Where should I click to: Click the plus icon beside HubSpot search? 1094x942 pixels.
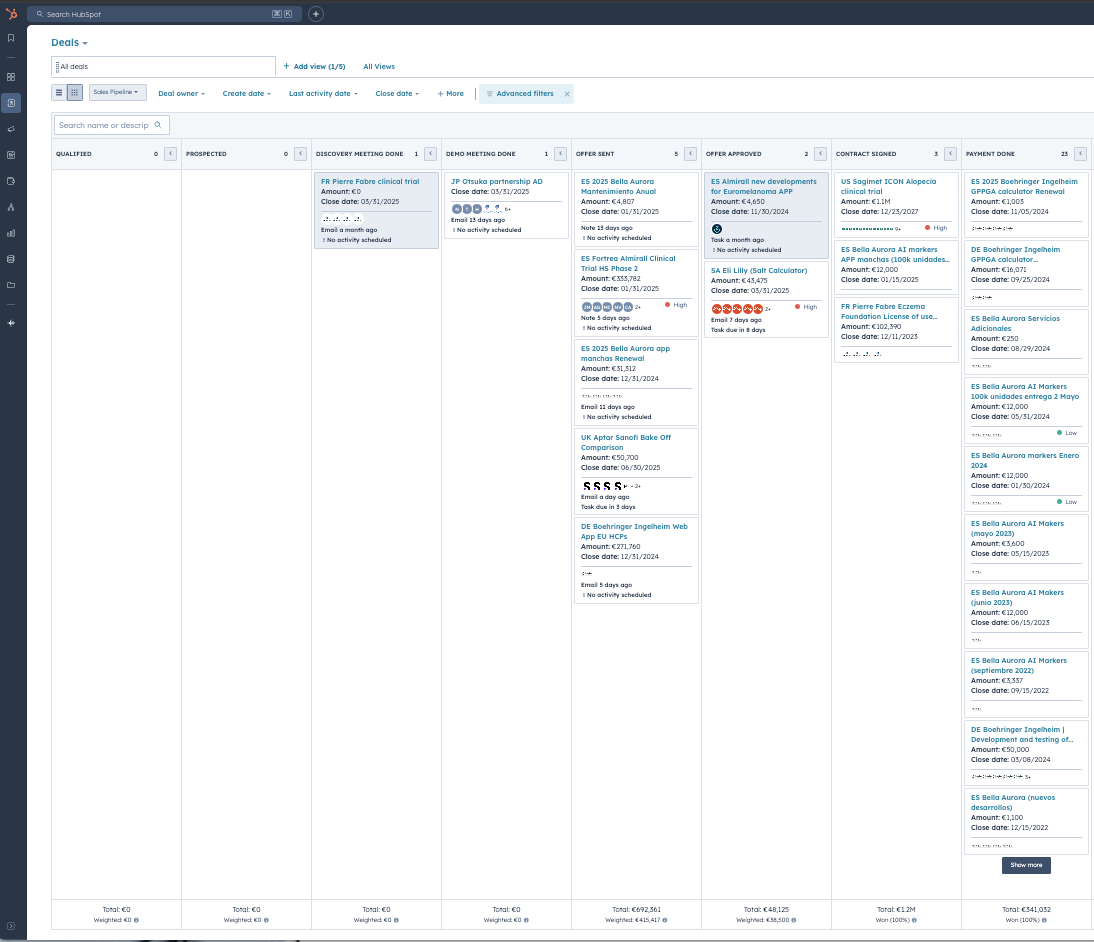pyautogui.click(x=316, y=14)
